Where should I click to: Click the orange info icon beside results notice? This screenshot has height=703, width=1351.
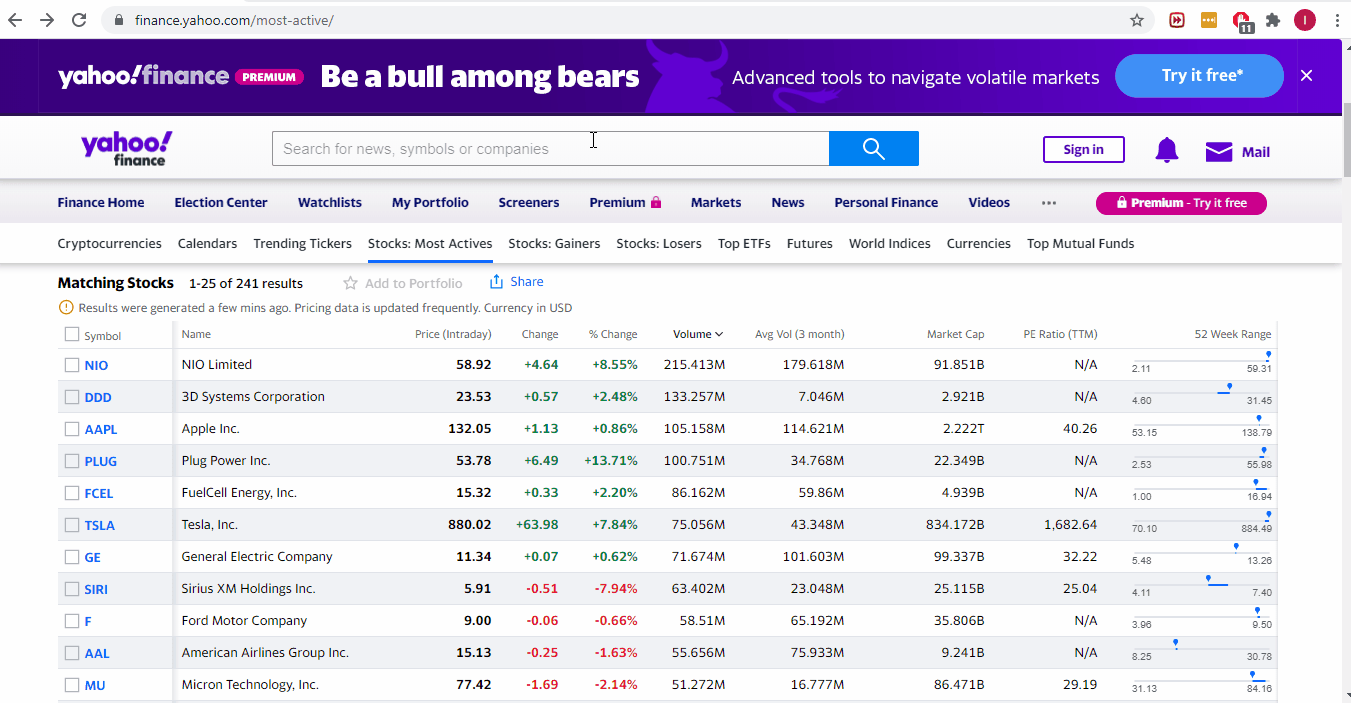pos(66,308)
